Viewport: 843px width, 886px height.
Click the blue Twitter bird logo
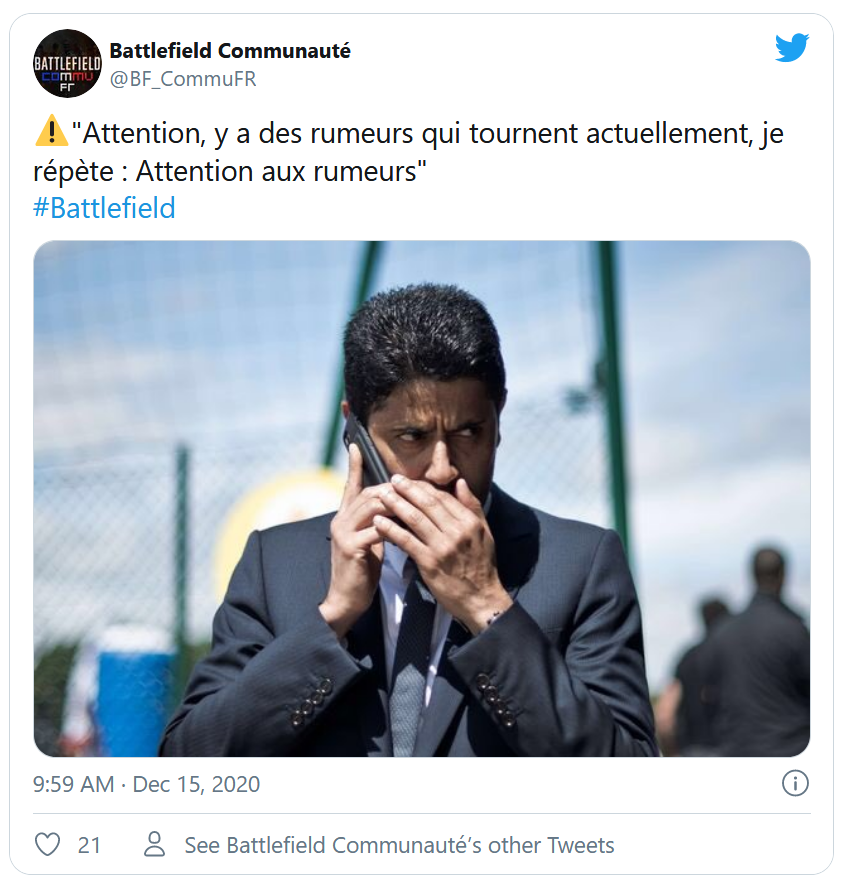pos(792,47)
